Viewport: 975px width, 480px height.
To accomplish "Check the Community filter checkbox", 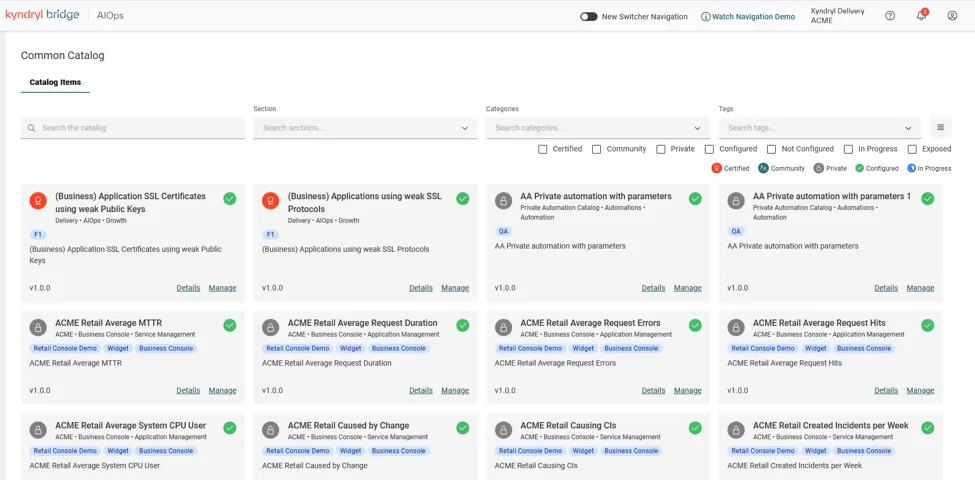I will tap(596, 149).
